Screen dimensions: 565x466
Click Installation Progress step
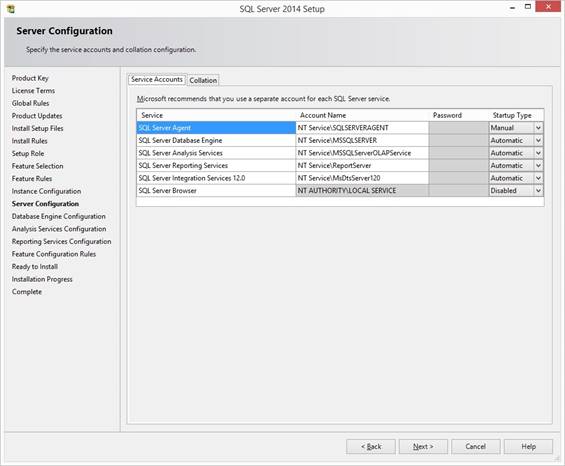(x=42, y=279)
